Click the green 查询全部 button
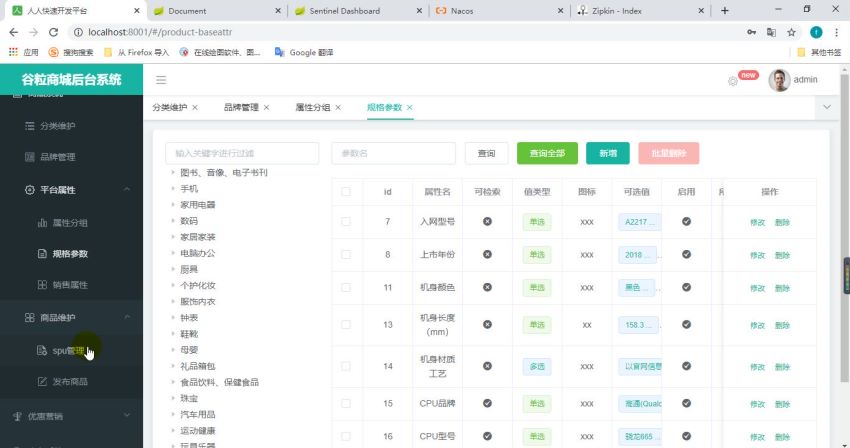The image size is (850, 448). pos(548,153)
